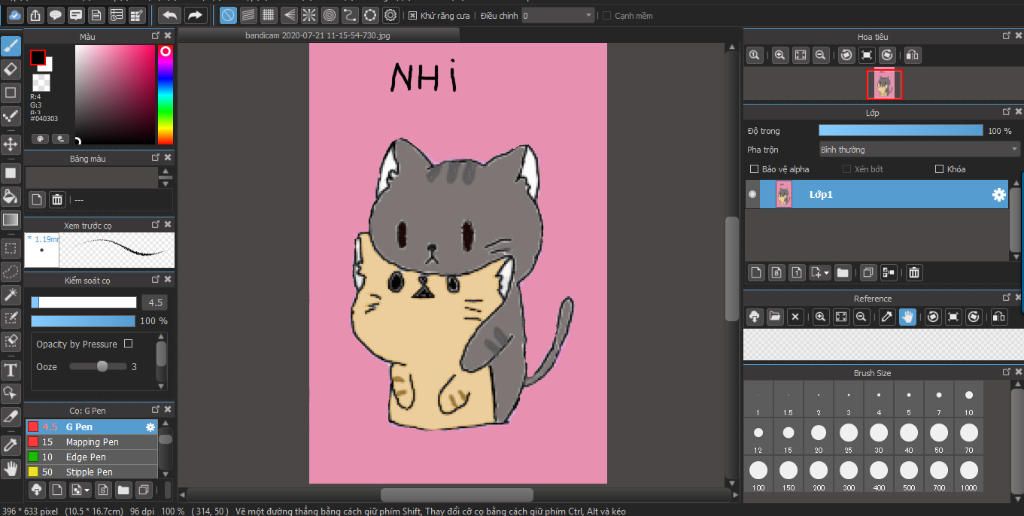This screenshot has width=1024, height=516.
Task: Open snap settings gear
Action: 391,14
